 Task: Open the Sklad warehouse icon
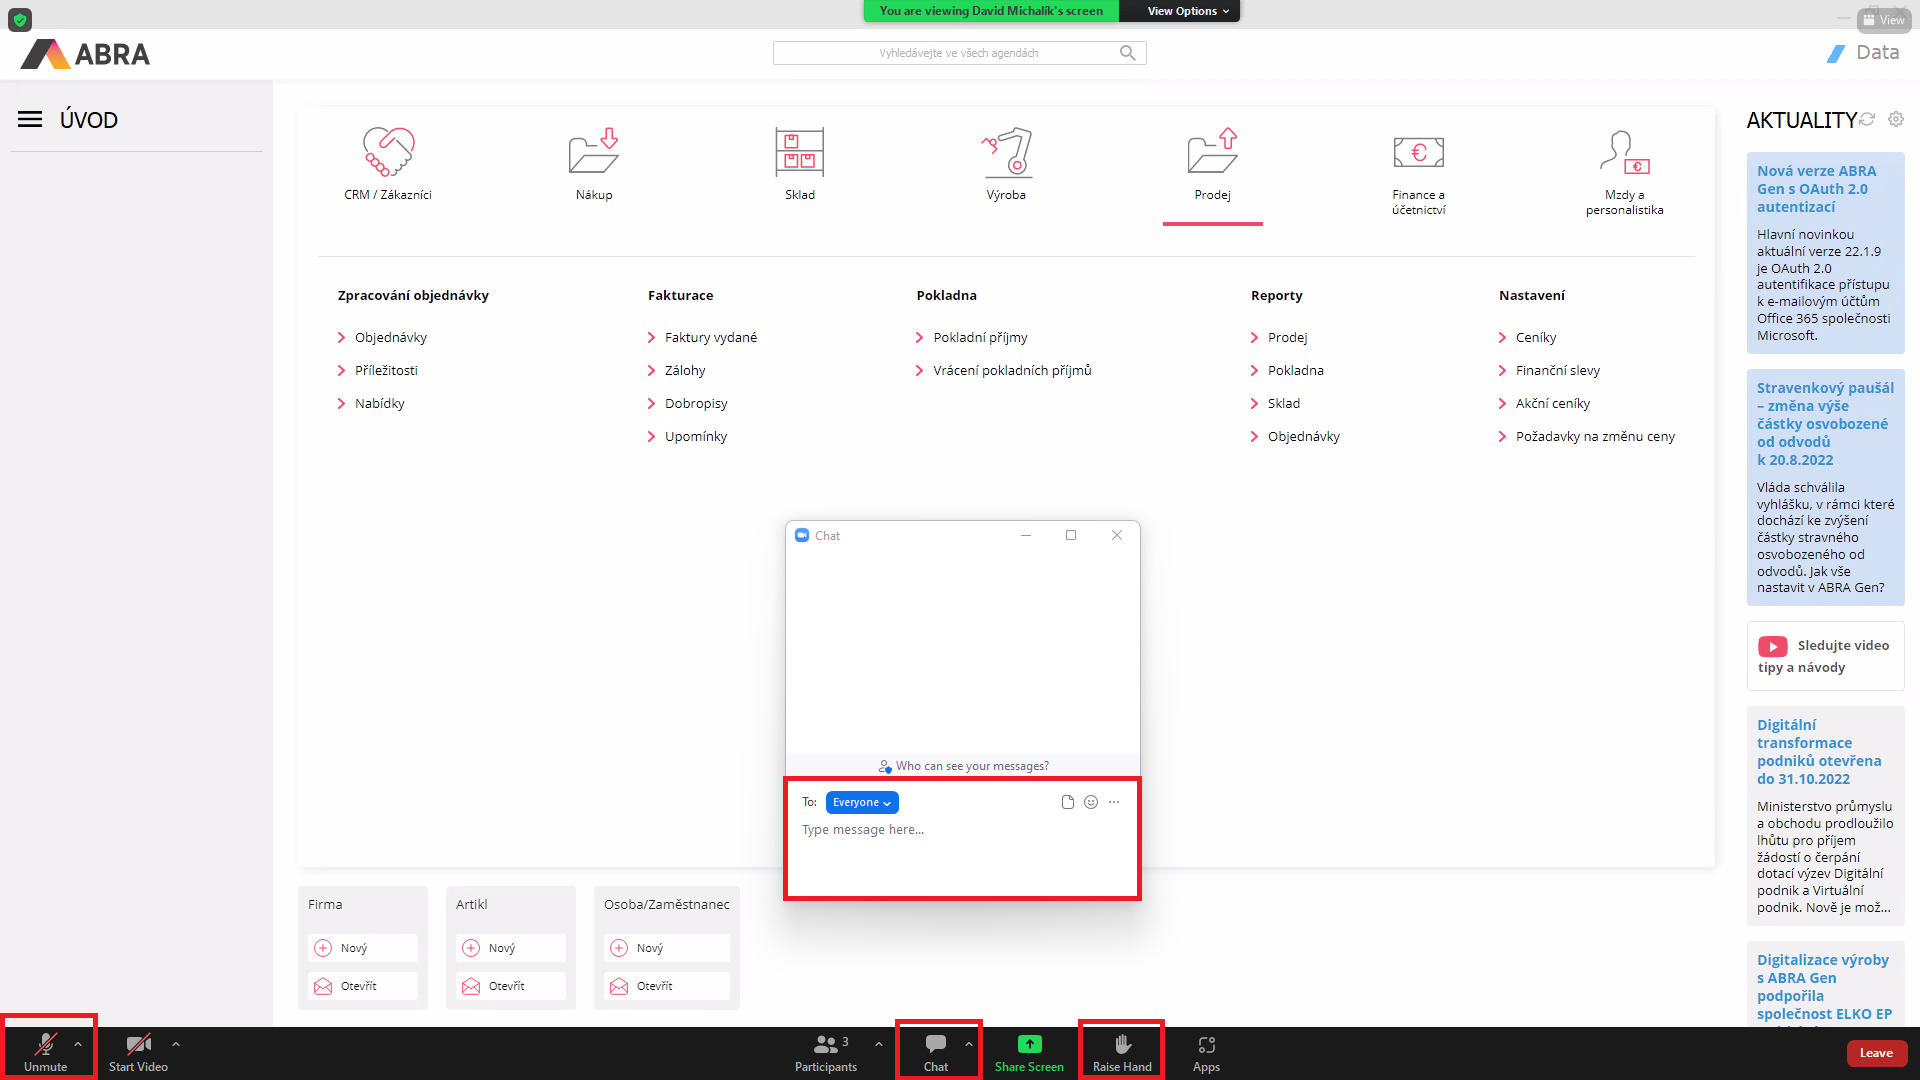tap(799, 153)
